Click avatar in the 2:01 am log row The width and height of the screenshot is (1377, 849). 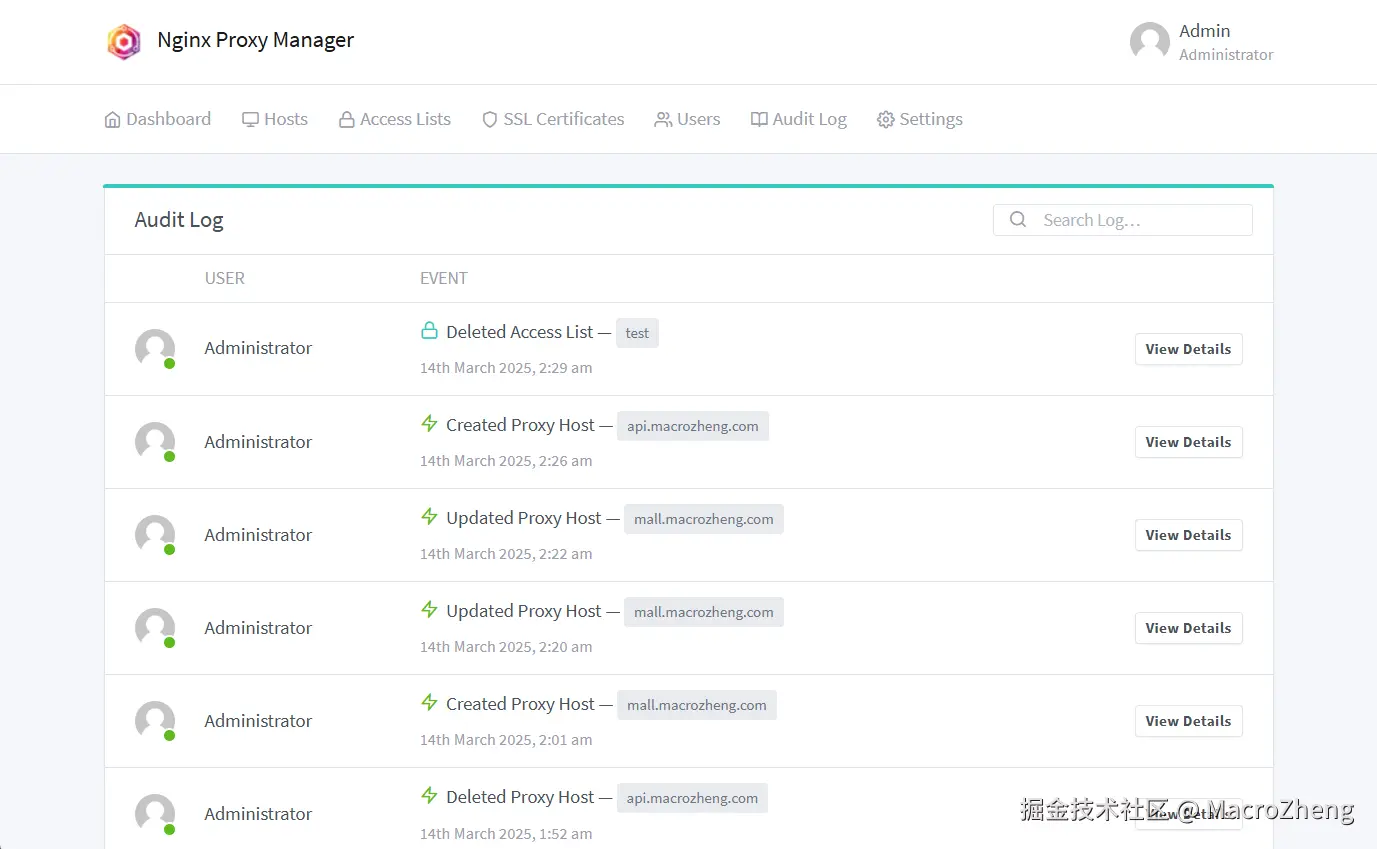(155, 721)
